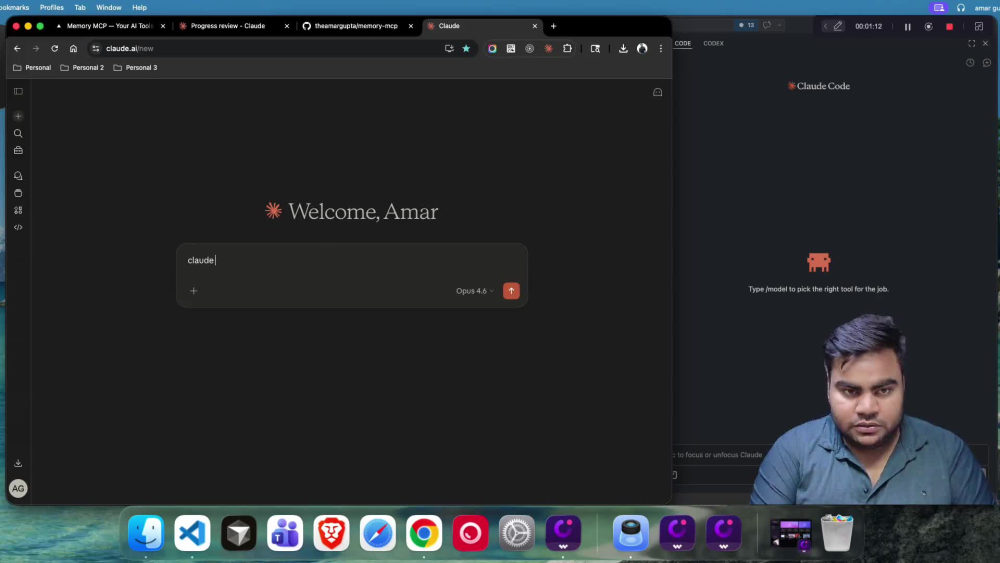Screen dimensions: 1000x563
Task: Open the browser Extensions puzzle icon
Action: (x=567, y=48)
